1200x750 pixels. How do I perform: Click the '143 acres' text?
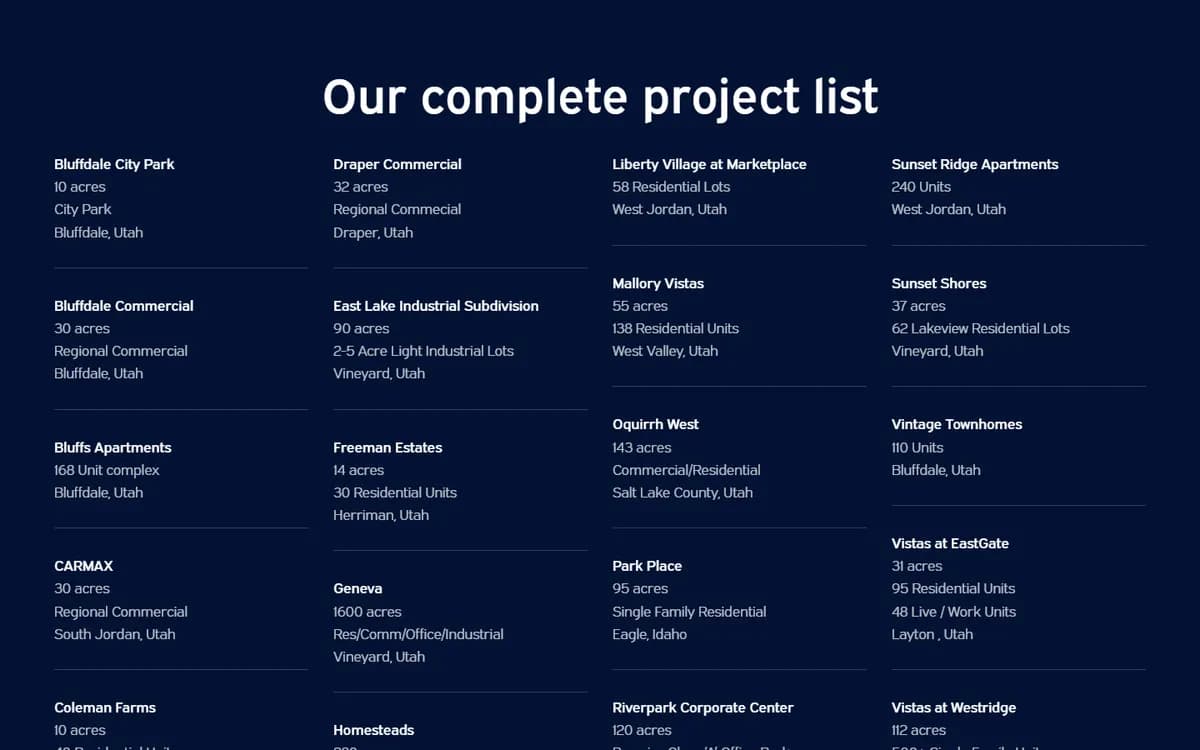click(642, 448)
